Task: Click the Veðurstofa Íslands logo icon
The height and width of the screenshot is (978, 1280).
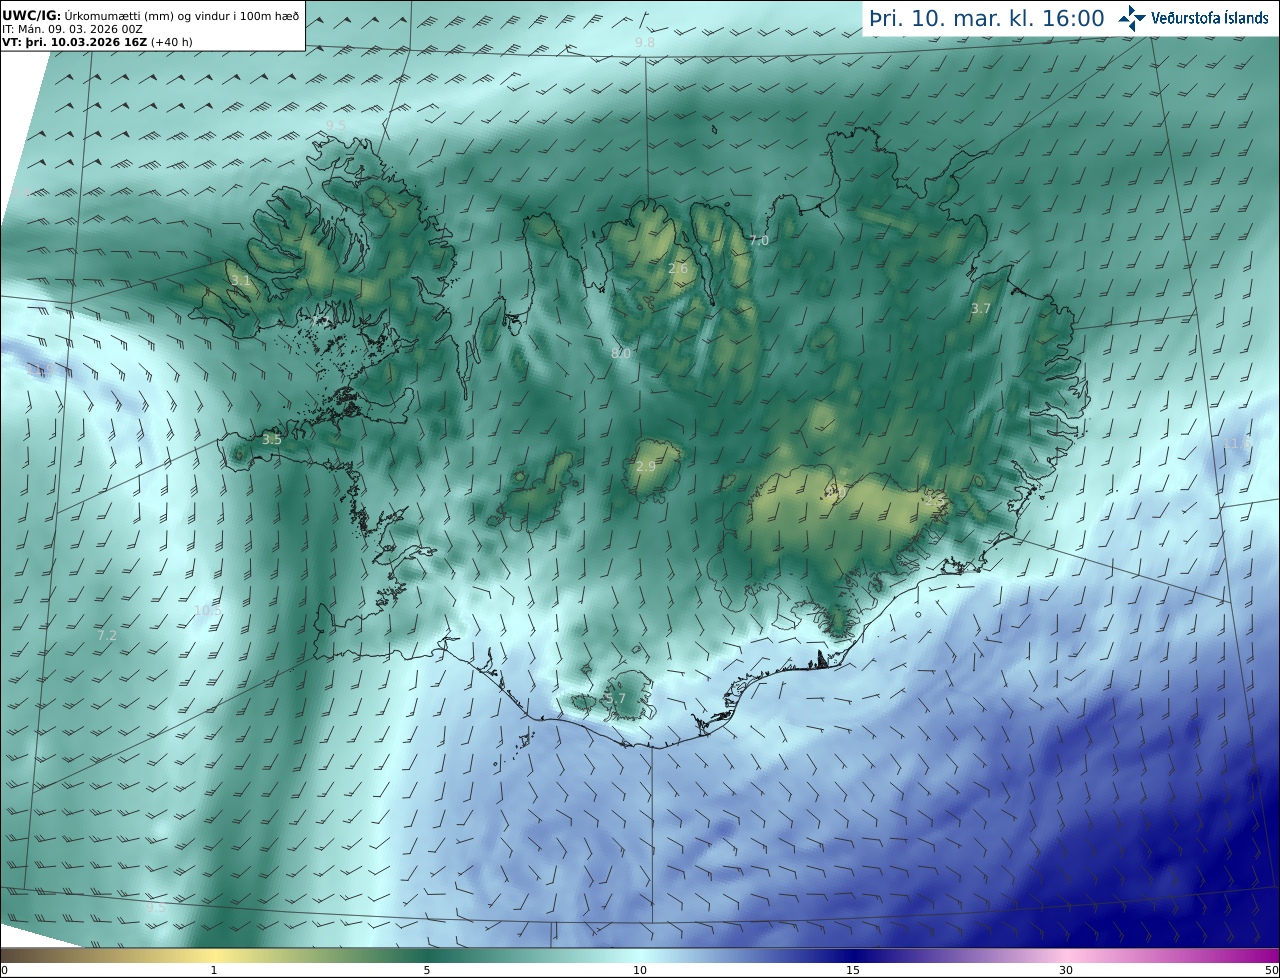Action: coord(1132,18)
